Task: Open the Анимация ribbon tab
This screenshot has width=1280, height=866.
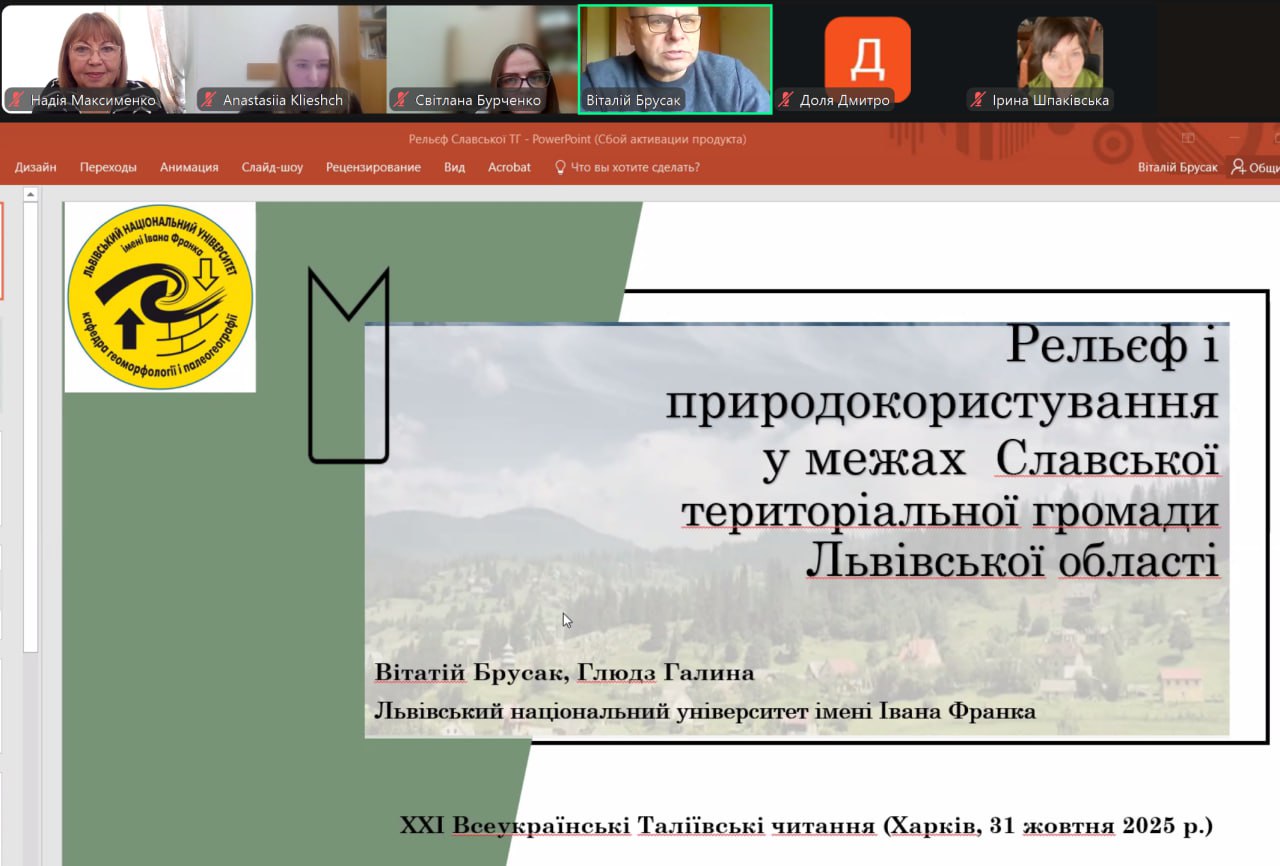Action: (189, 167)
